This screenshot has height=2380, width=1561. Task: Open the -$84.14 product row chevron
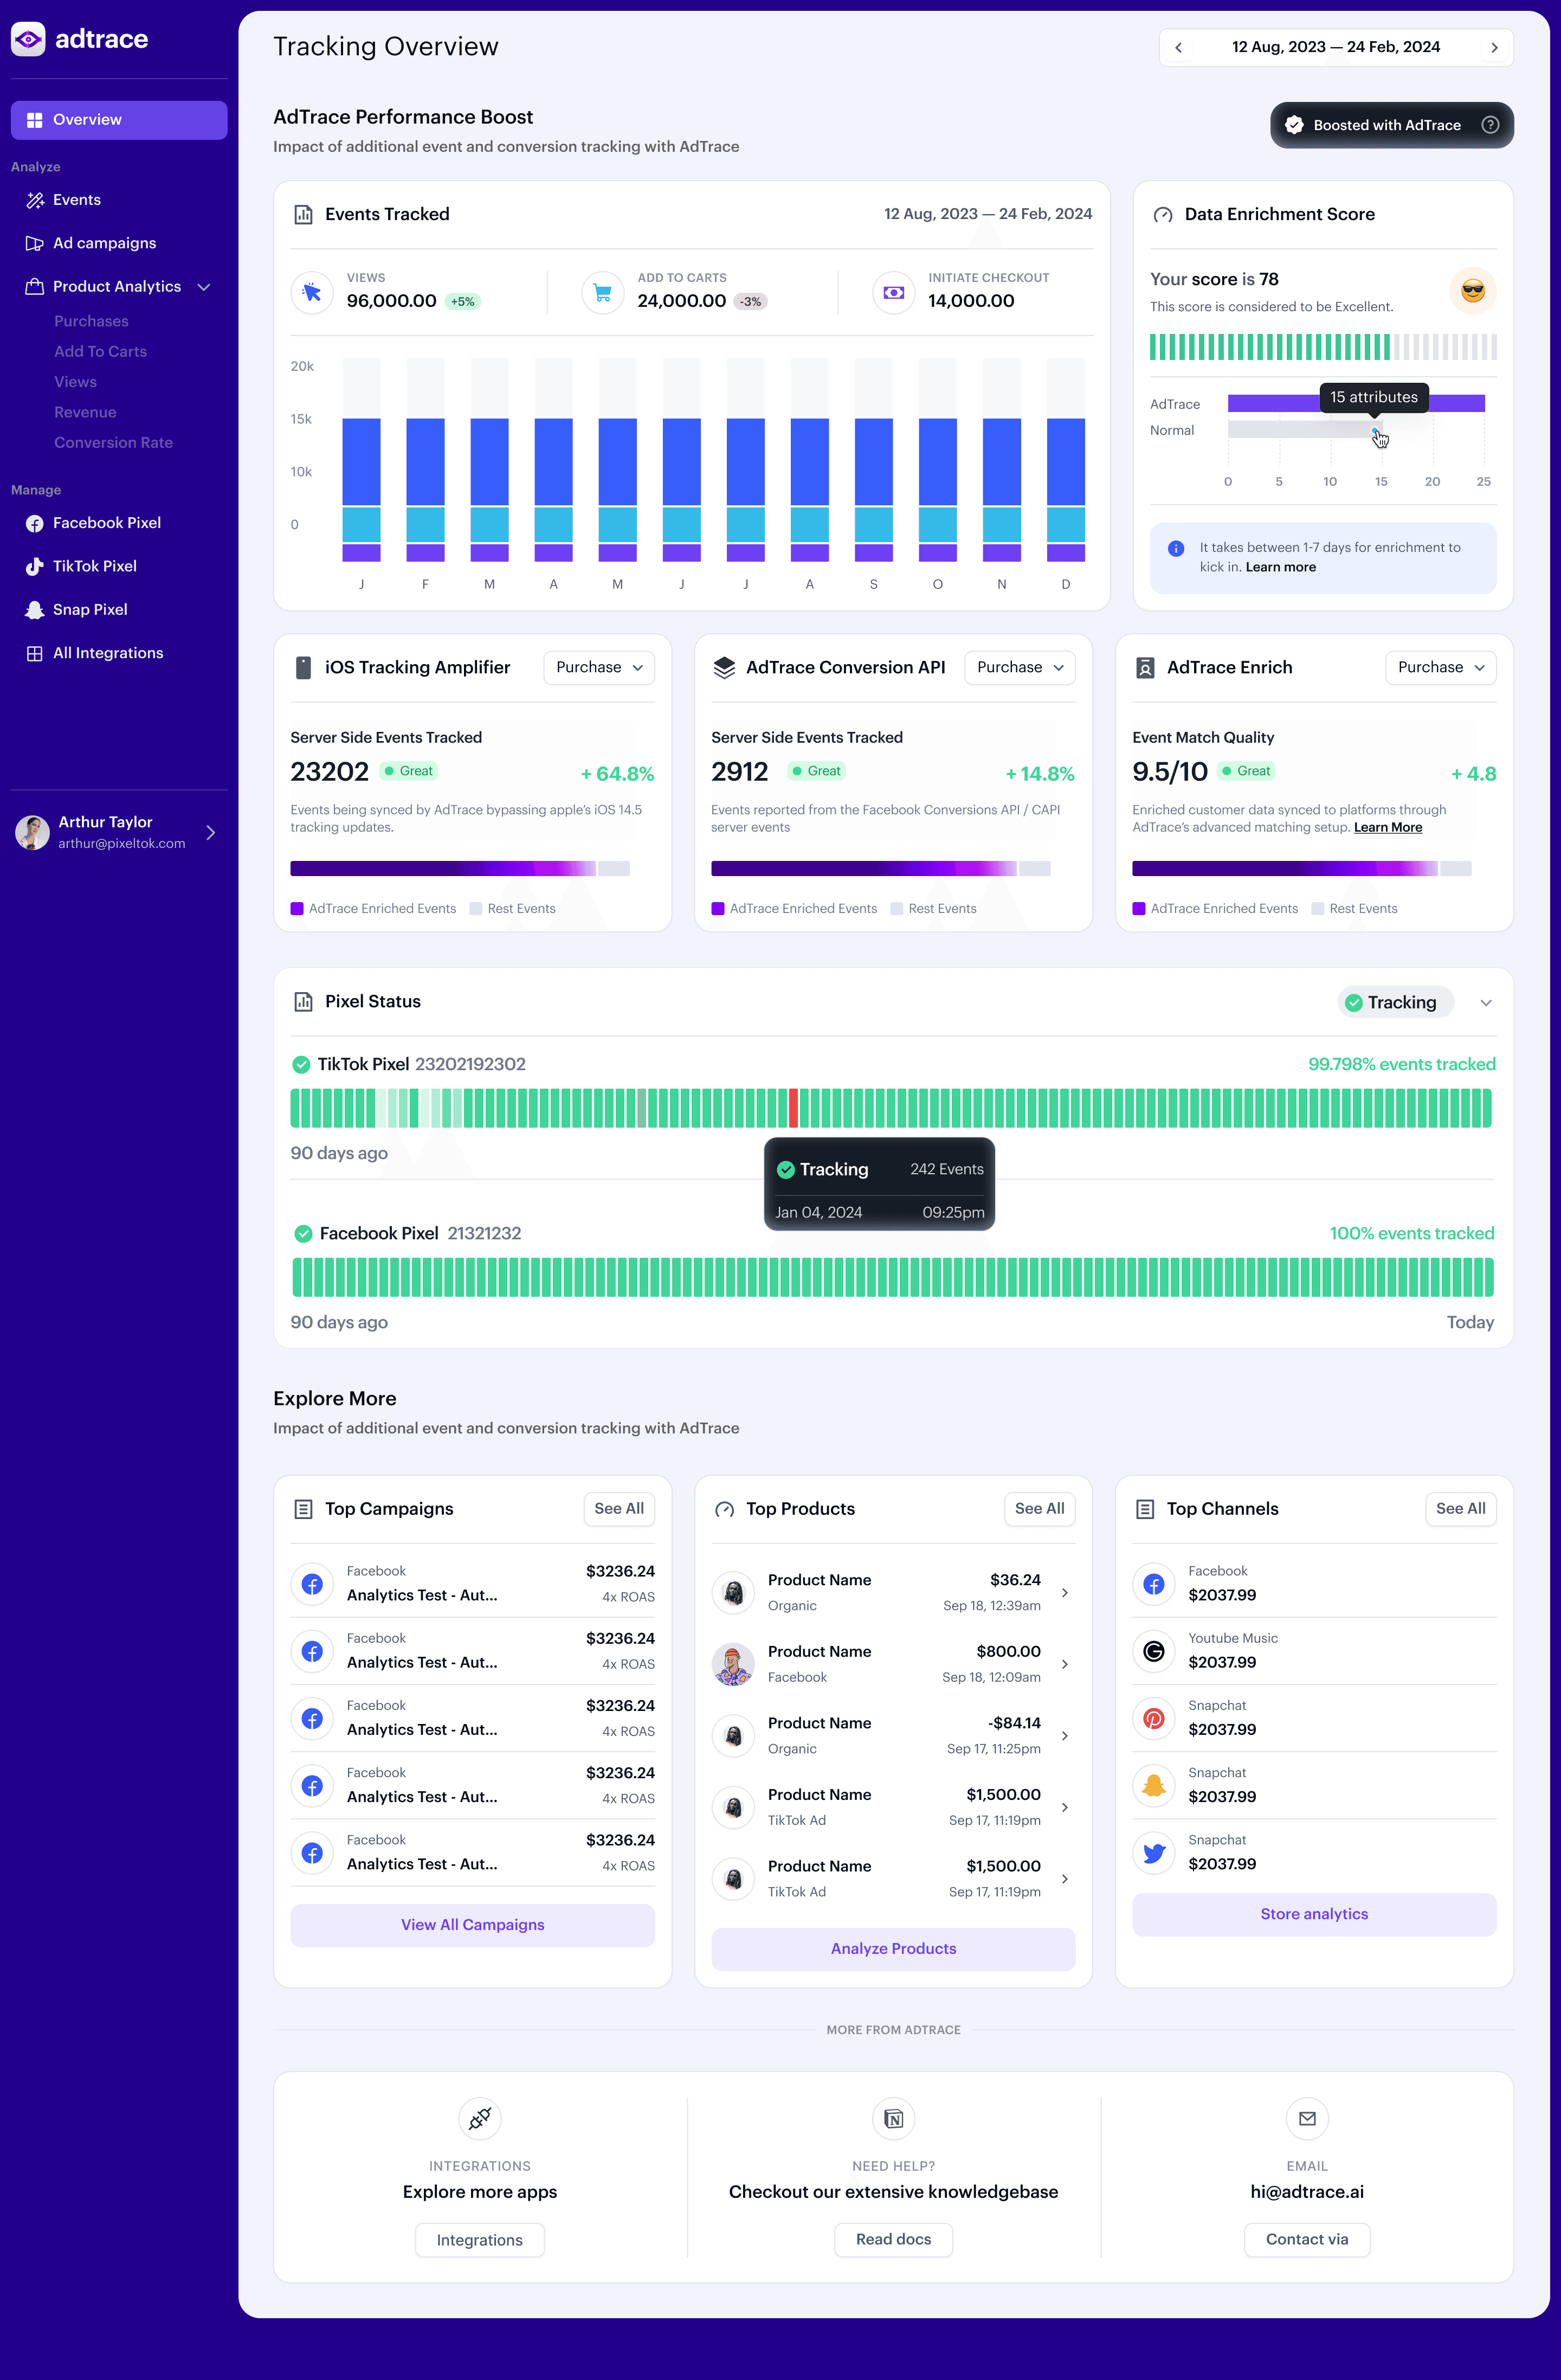[1064, 1735]
